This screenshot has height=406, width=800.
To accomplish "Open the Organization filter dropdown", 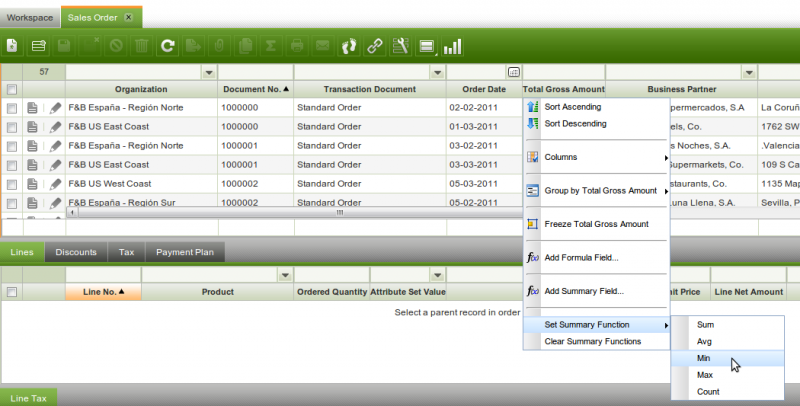I will pos(208,72).
